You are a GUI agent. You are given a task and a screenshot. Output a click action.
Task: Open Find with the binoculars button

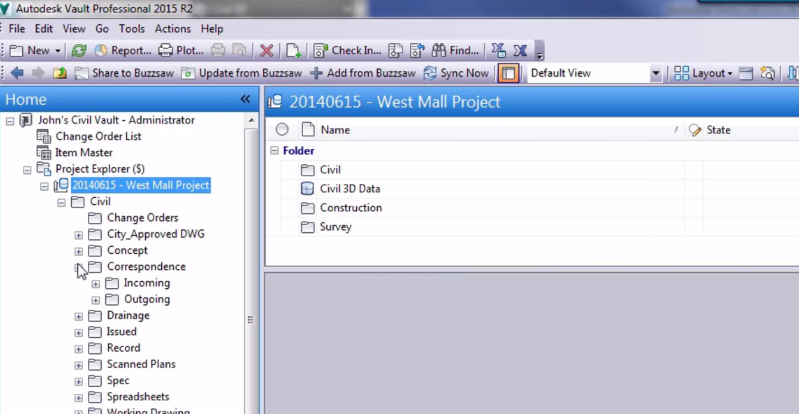(455, 50)
